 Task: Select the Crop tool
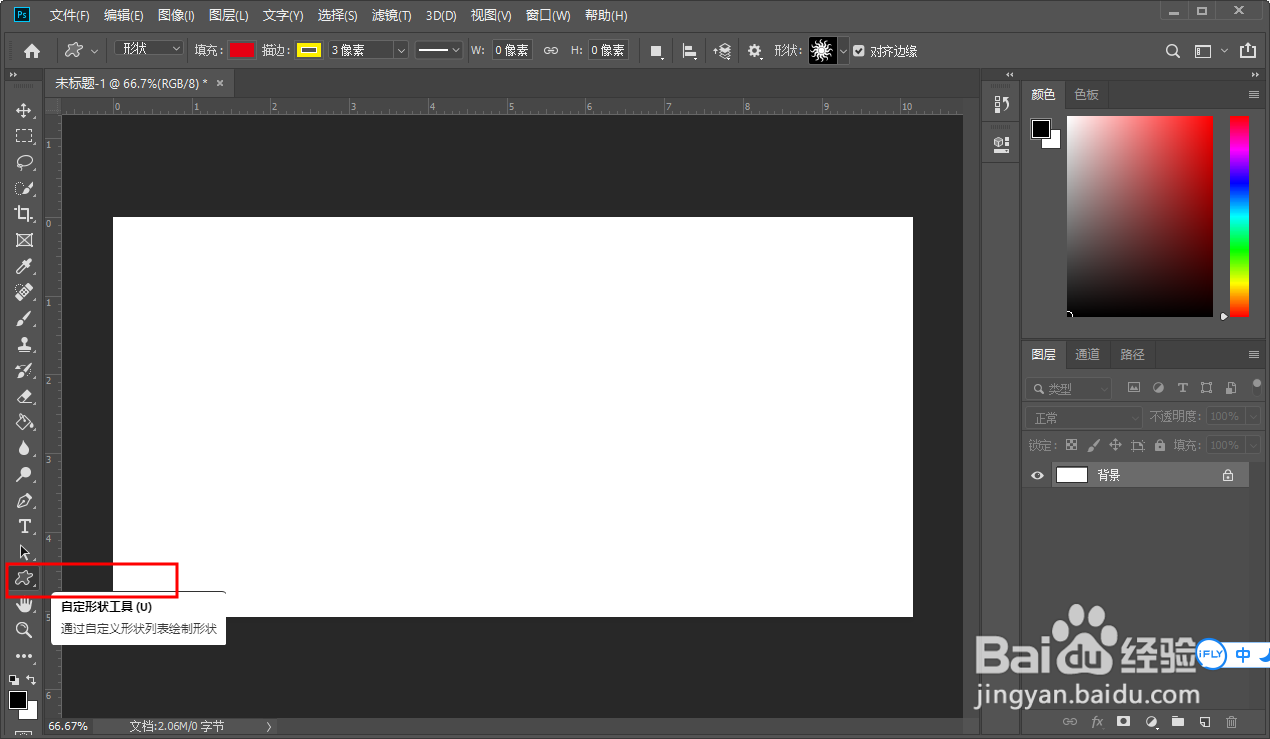(x=24, y=214)
